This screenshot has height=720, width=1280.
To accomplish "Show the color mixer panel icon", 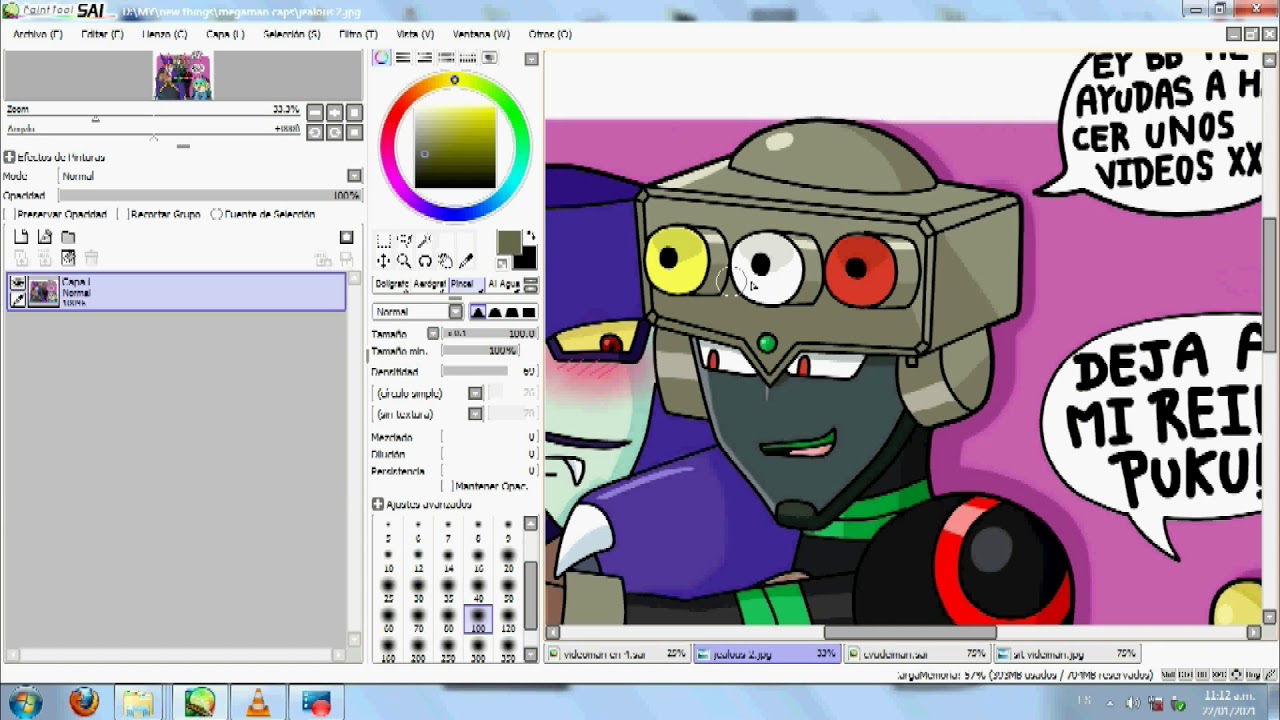I will click(446, 58).
